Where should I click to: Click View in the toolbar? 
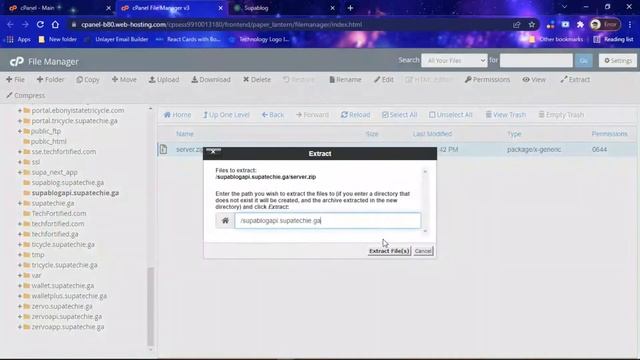[x=534, y=80]
